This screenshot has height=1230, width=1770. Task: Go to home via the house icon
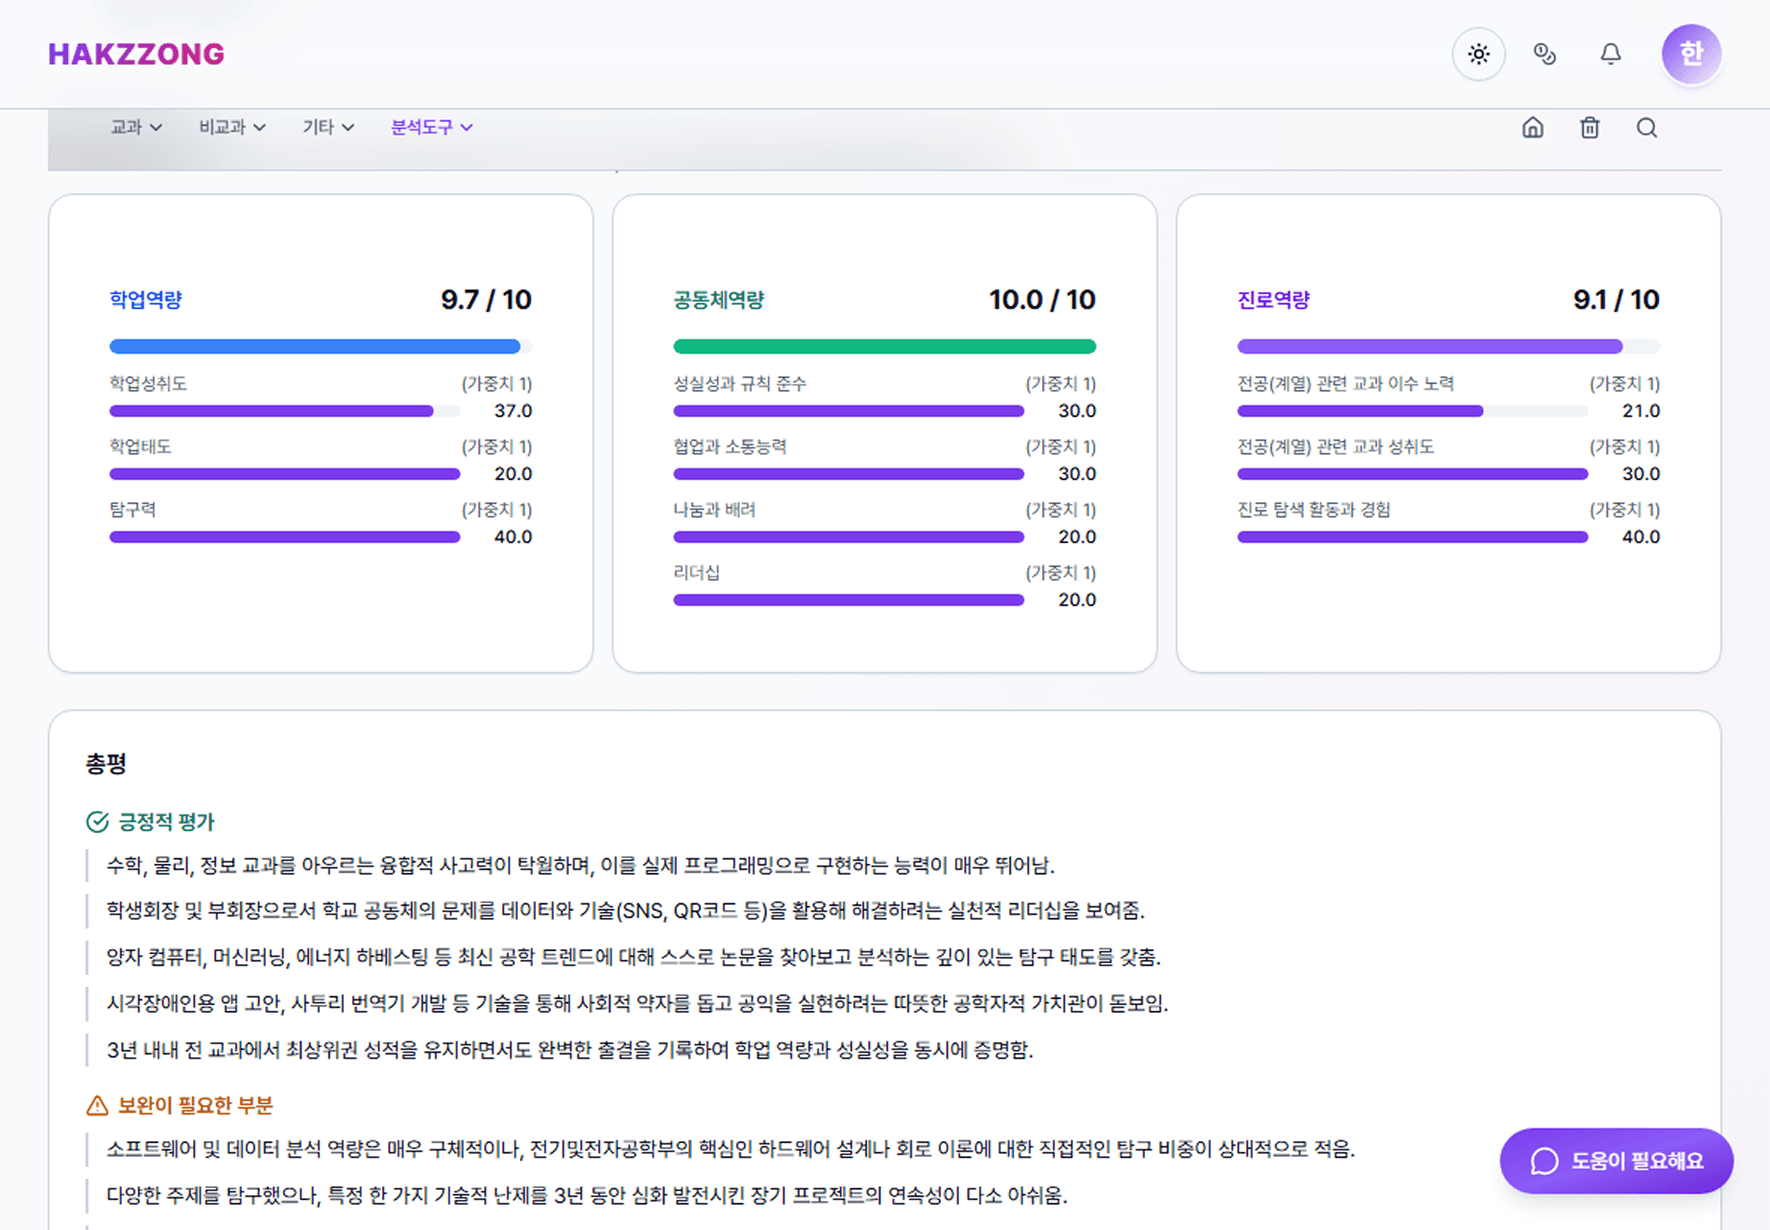[1532, 128]
